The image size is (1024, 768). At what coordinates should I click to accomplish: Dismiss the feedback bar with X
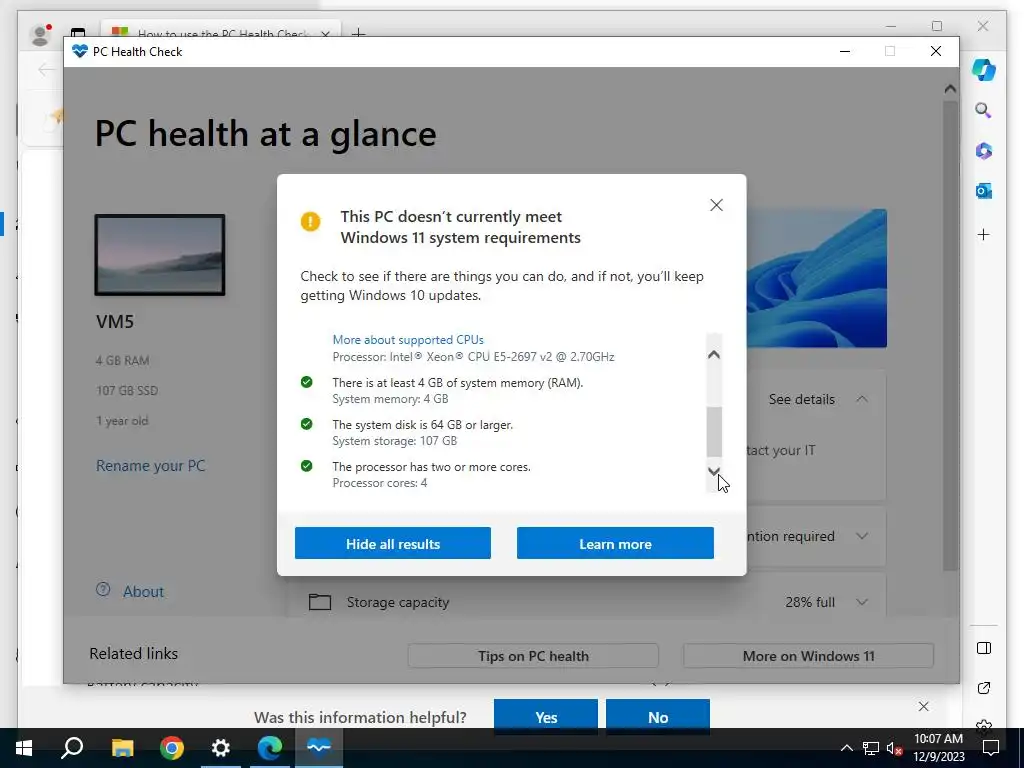point(923,707)
